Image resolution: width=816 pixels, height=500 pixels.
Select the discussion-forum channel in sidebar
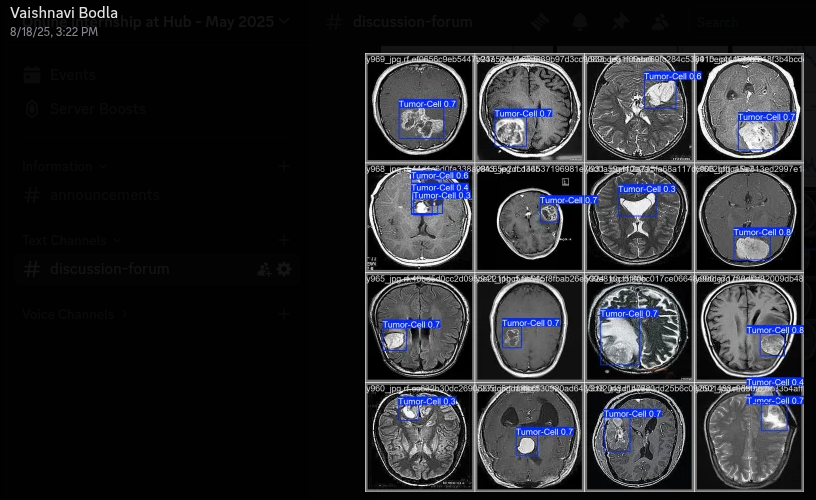109,269
